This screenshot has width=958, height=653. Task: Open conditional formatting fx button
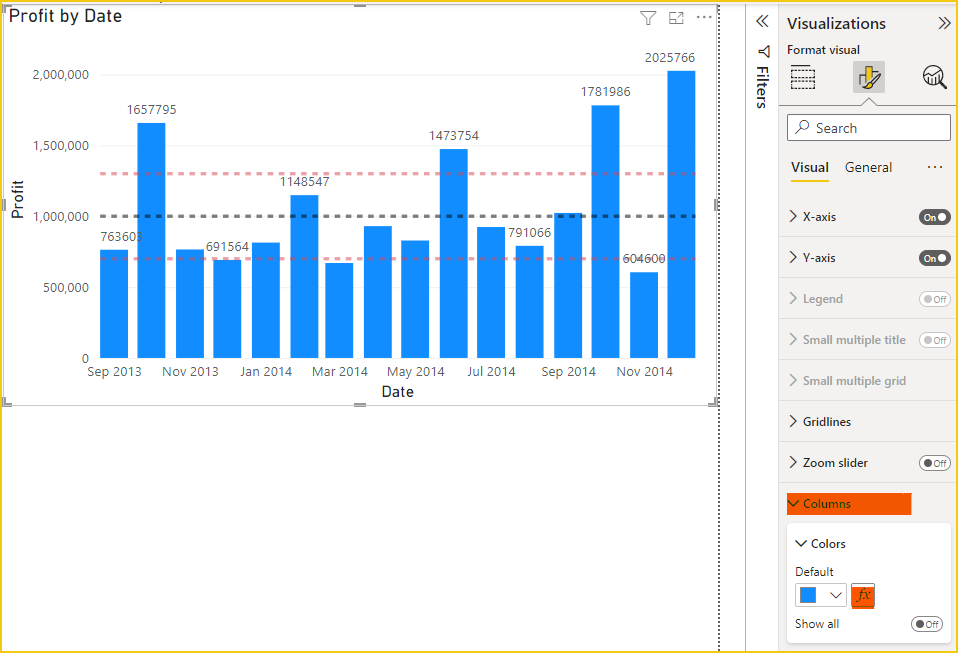click(x=863, y=596)
